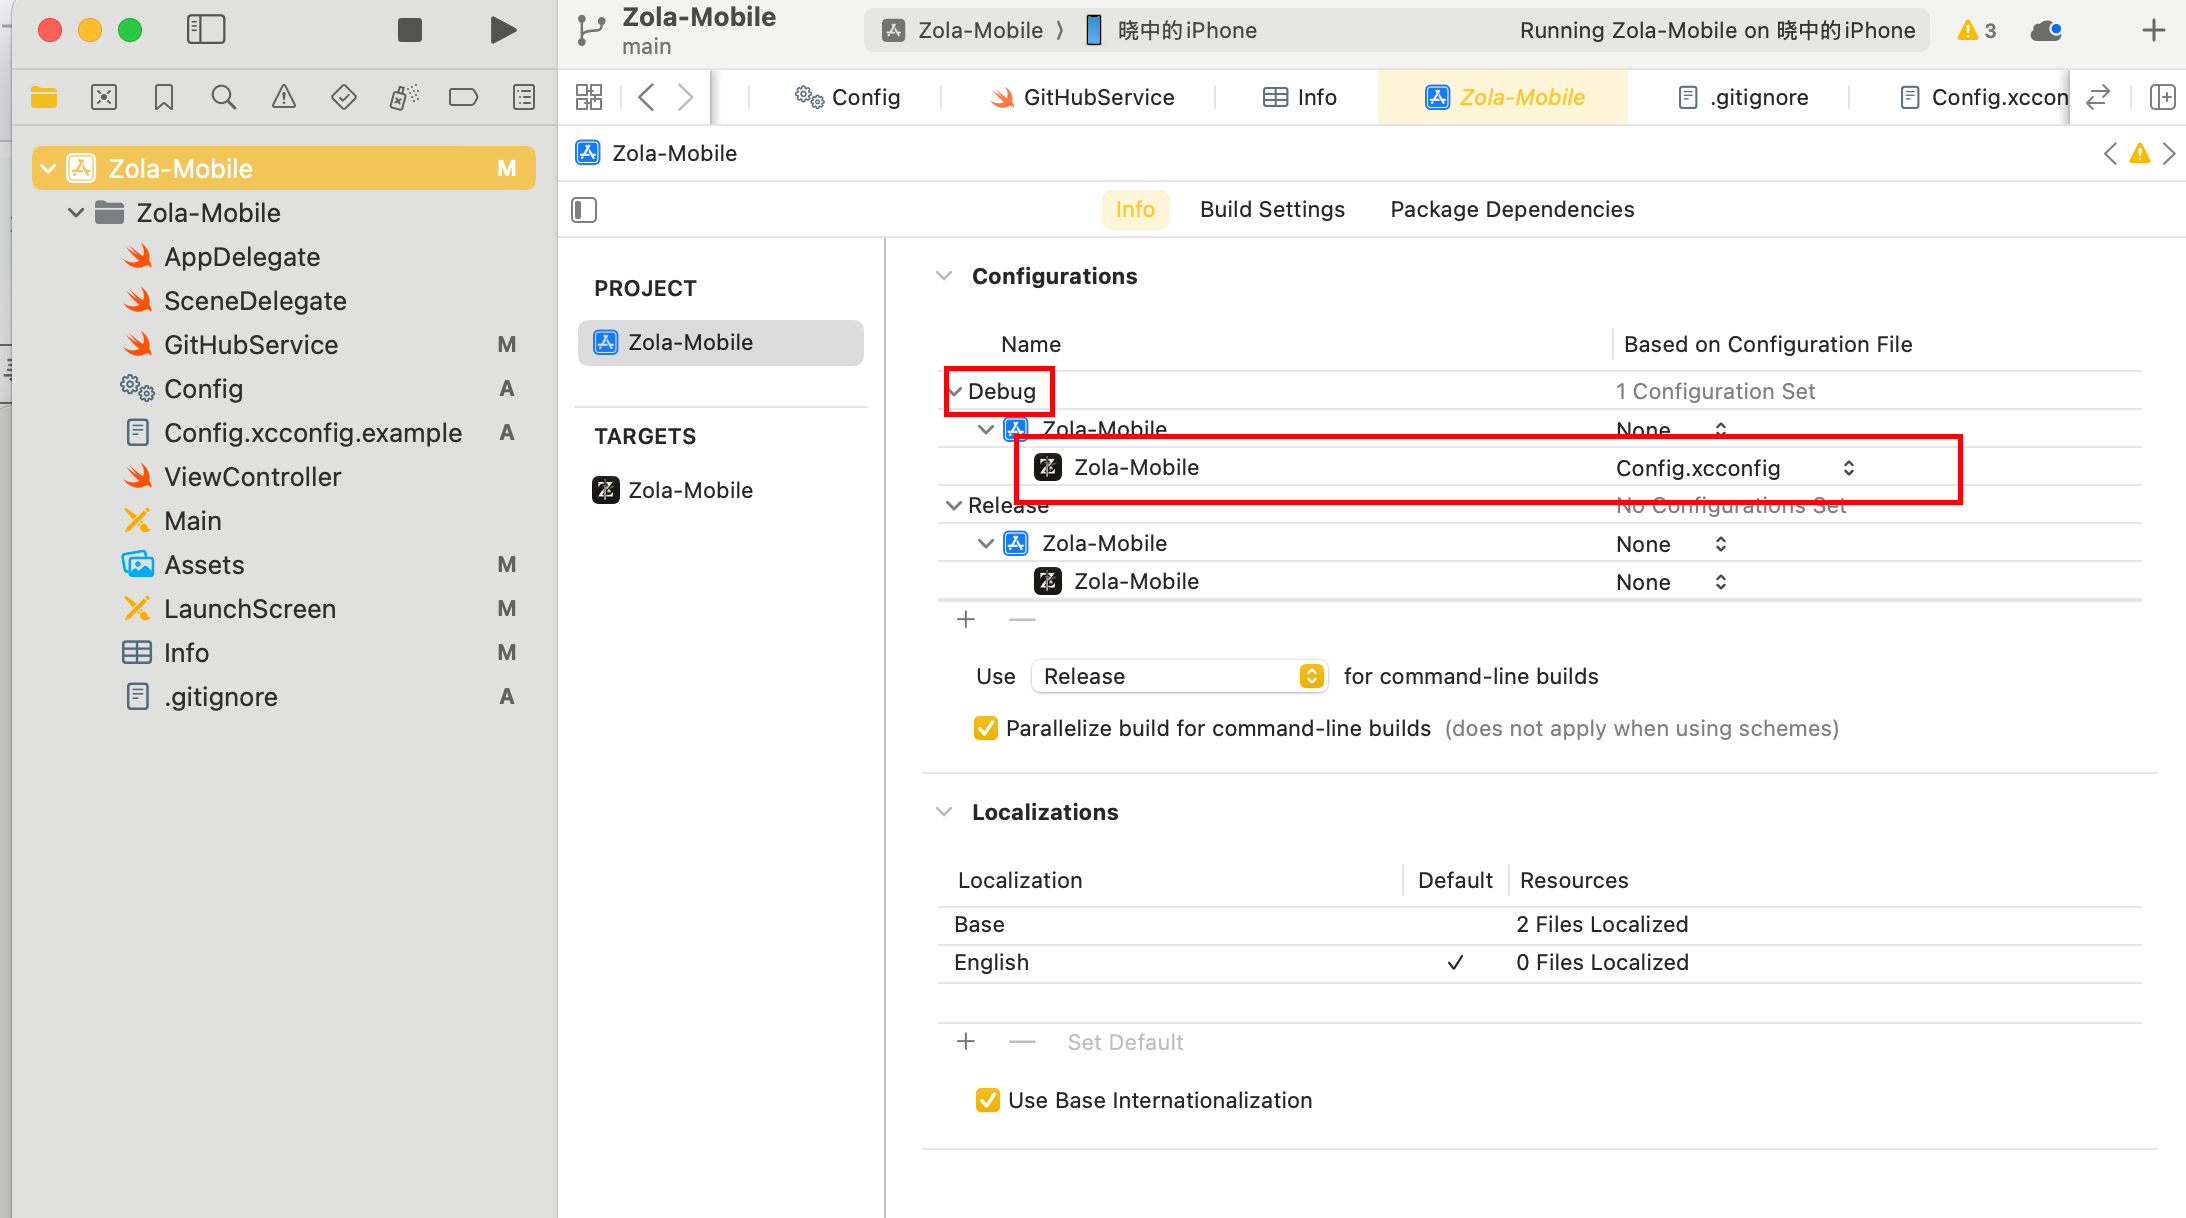Toggle Parallelize build for command-line builds

tap(986, 728)
